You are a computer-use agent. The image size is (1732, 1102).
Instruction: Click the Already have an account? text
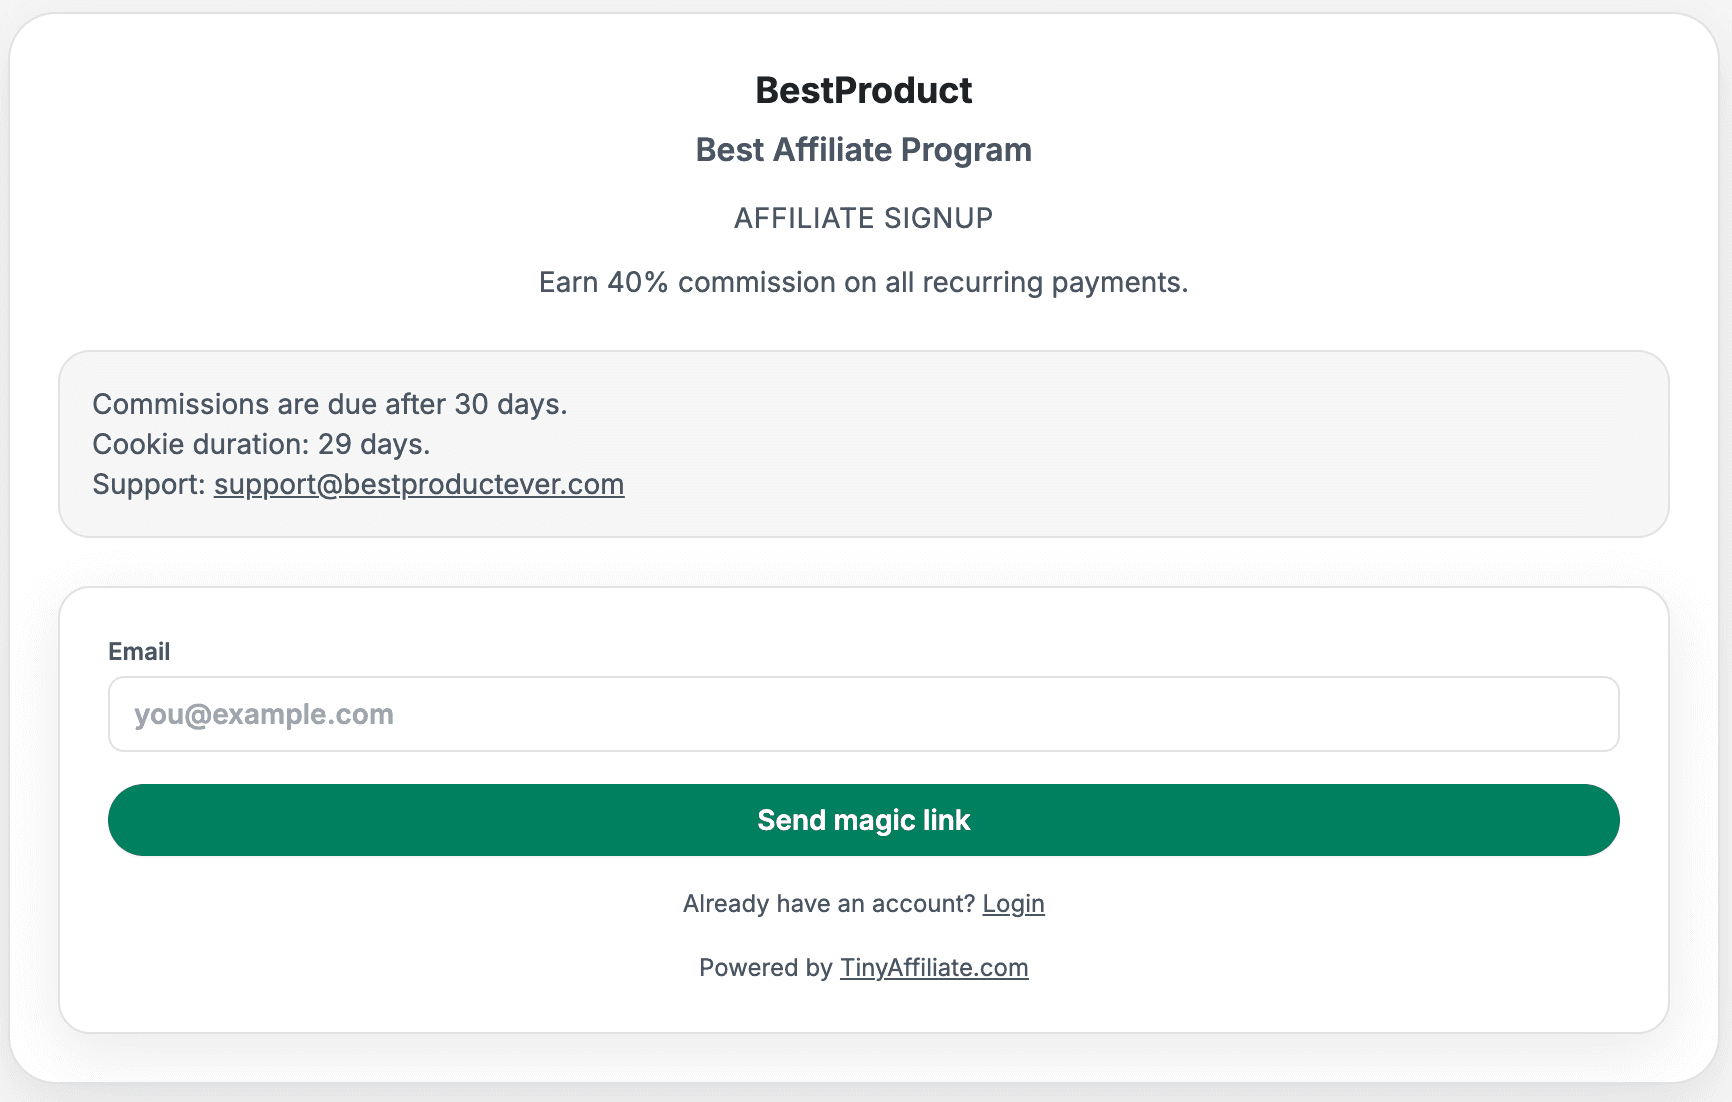click(x=828, y=903)
